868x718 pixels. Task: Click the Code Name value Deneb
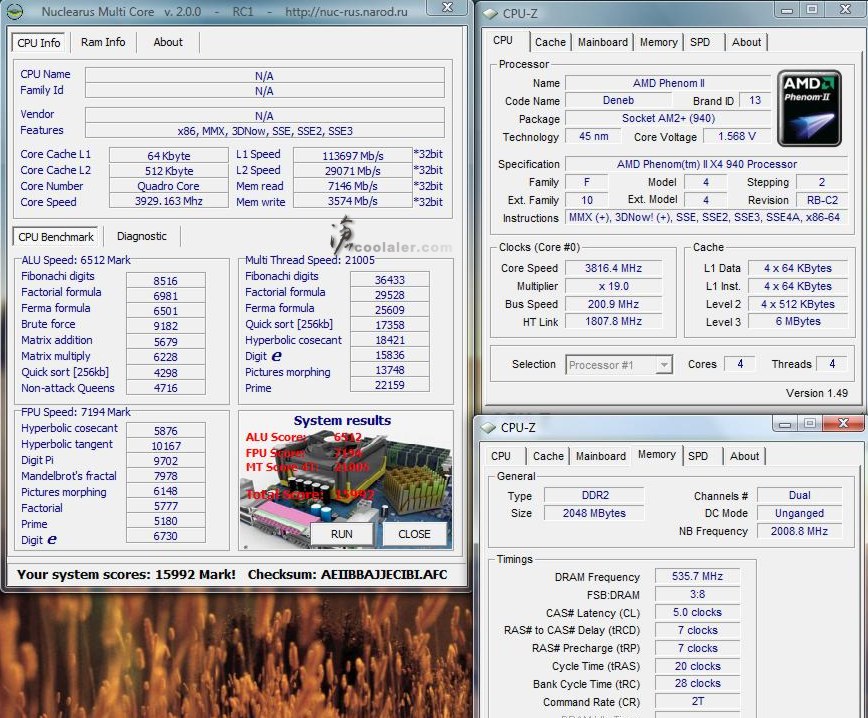618,100
